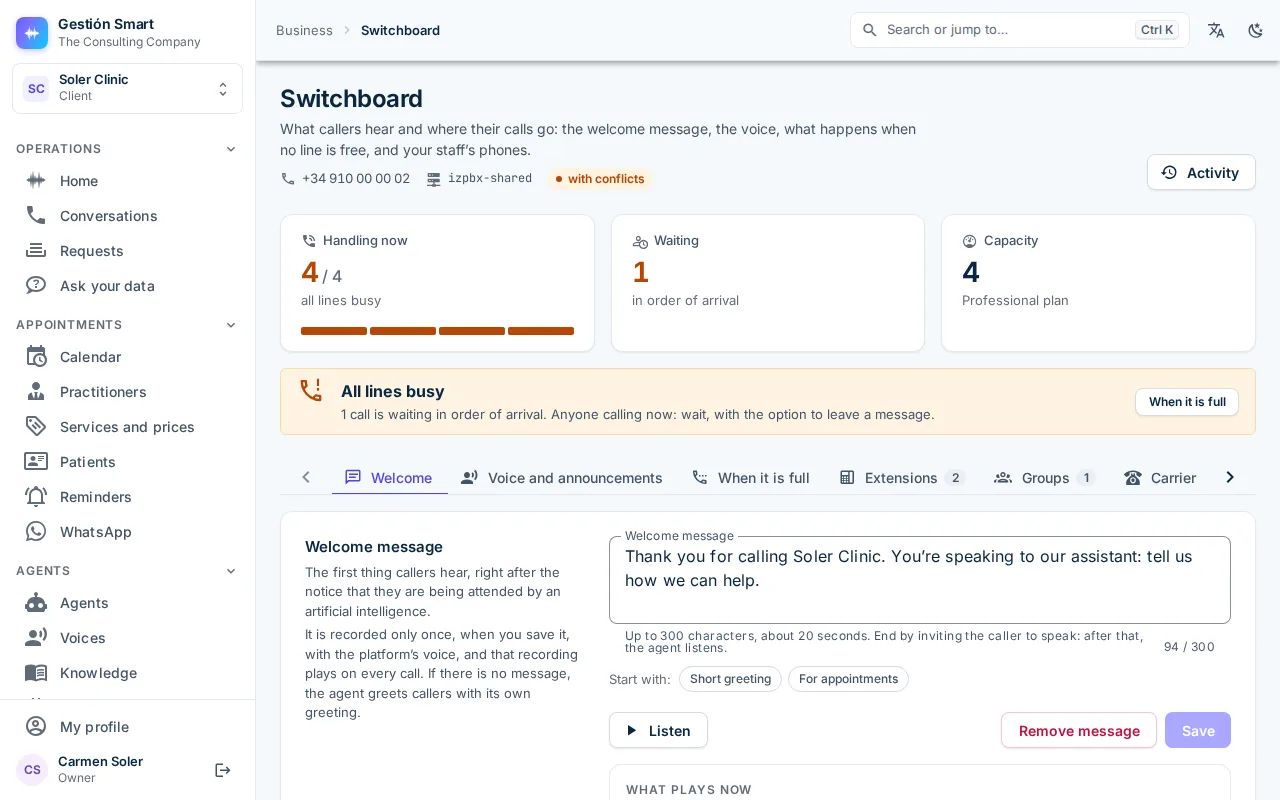Toggle dark mode moon icon
The width and height of the screenshot is (1280, 800).
click(x=1256, y=30)
